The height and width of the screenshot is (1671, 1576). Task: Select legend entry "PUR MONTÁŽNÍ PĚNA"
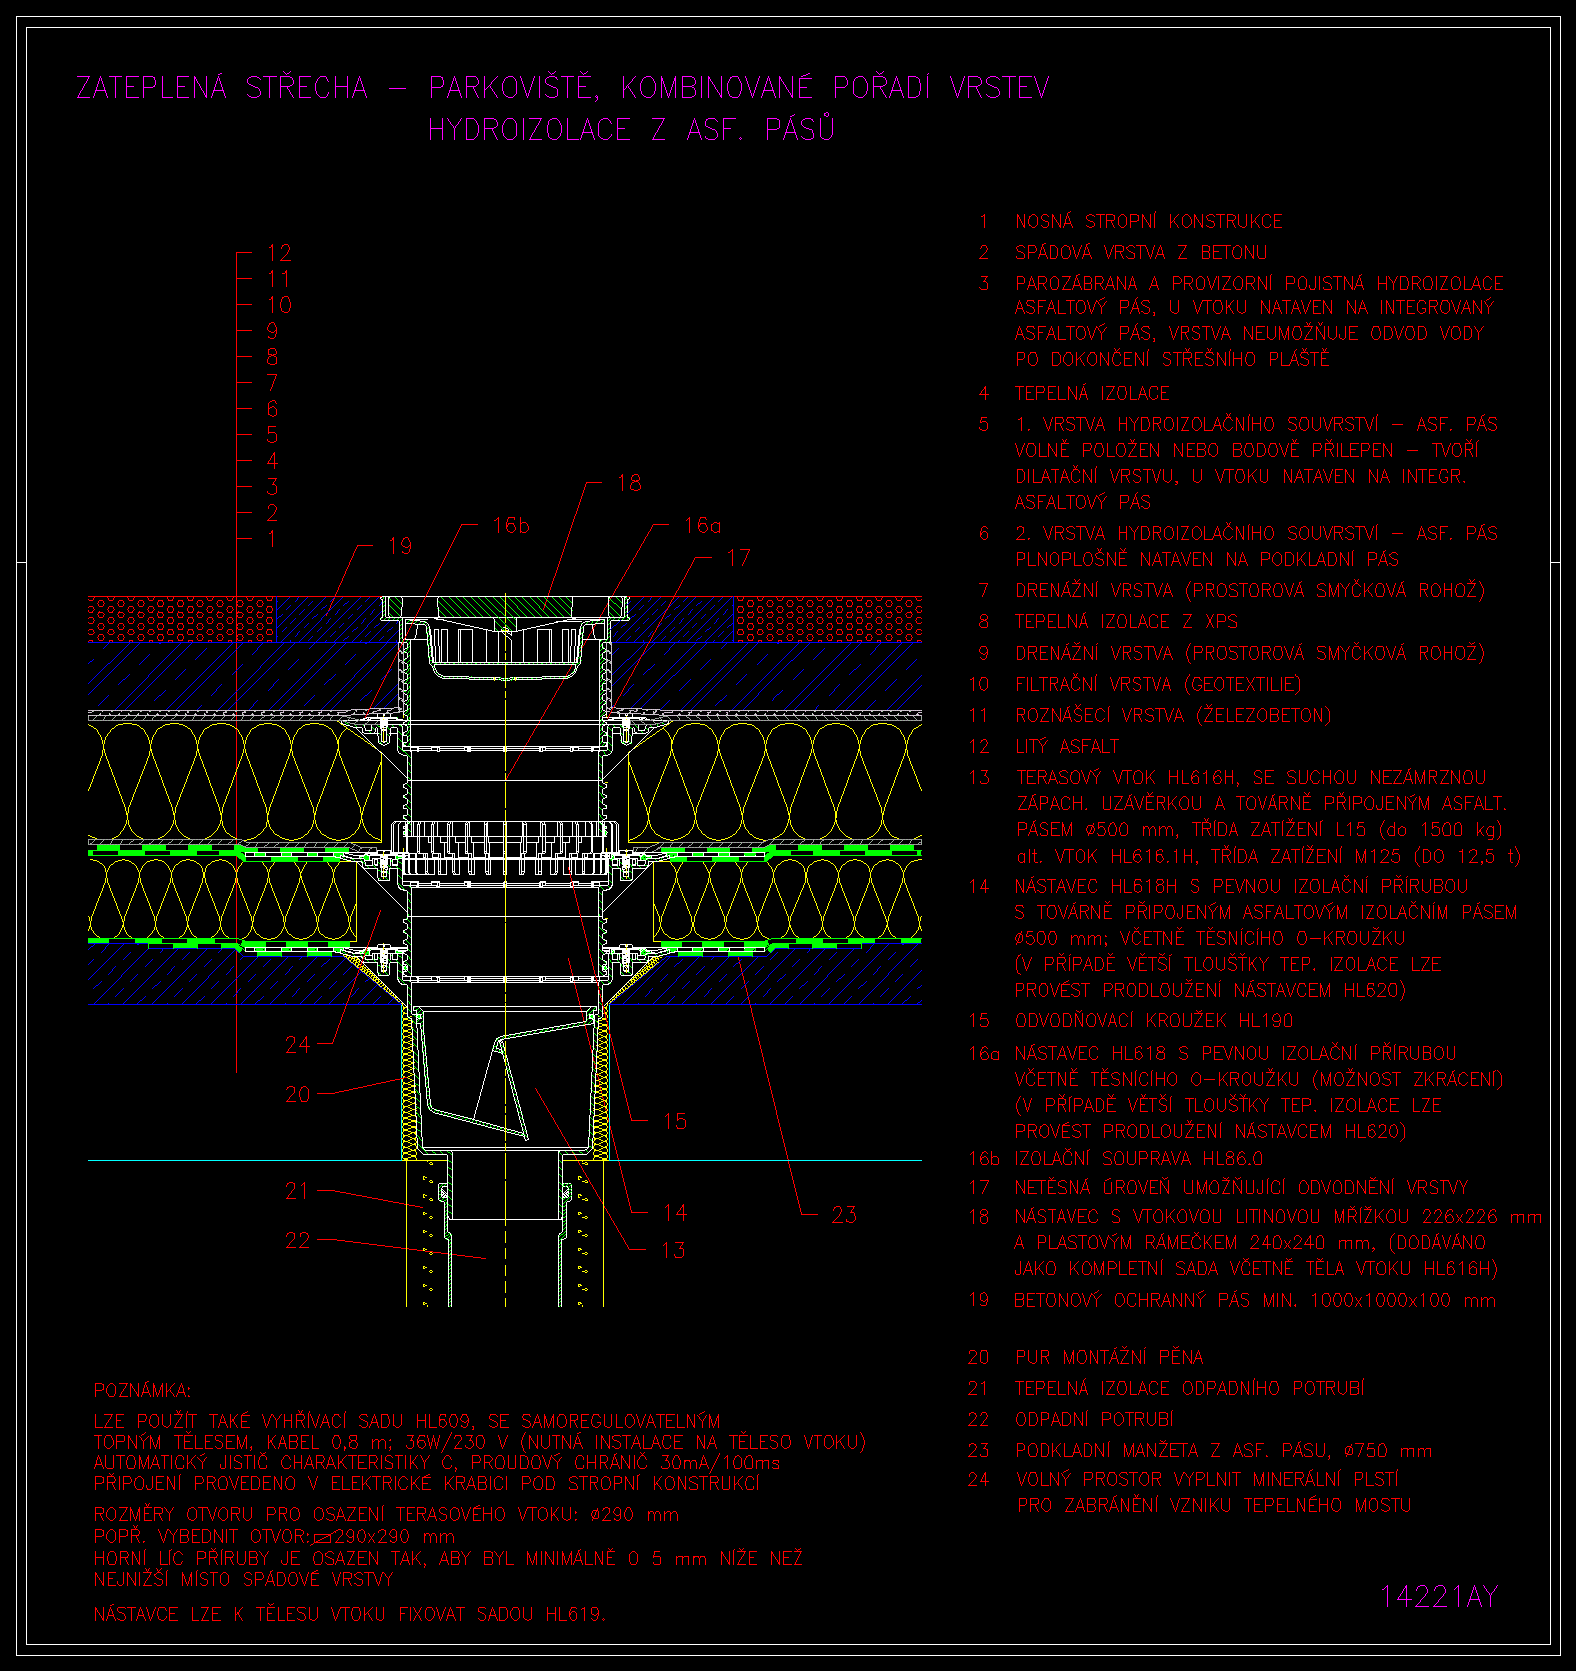coord(1109,1358)
